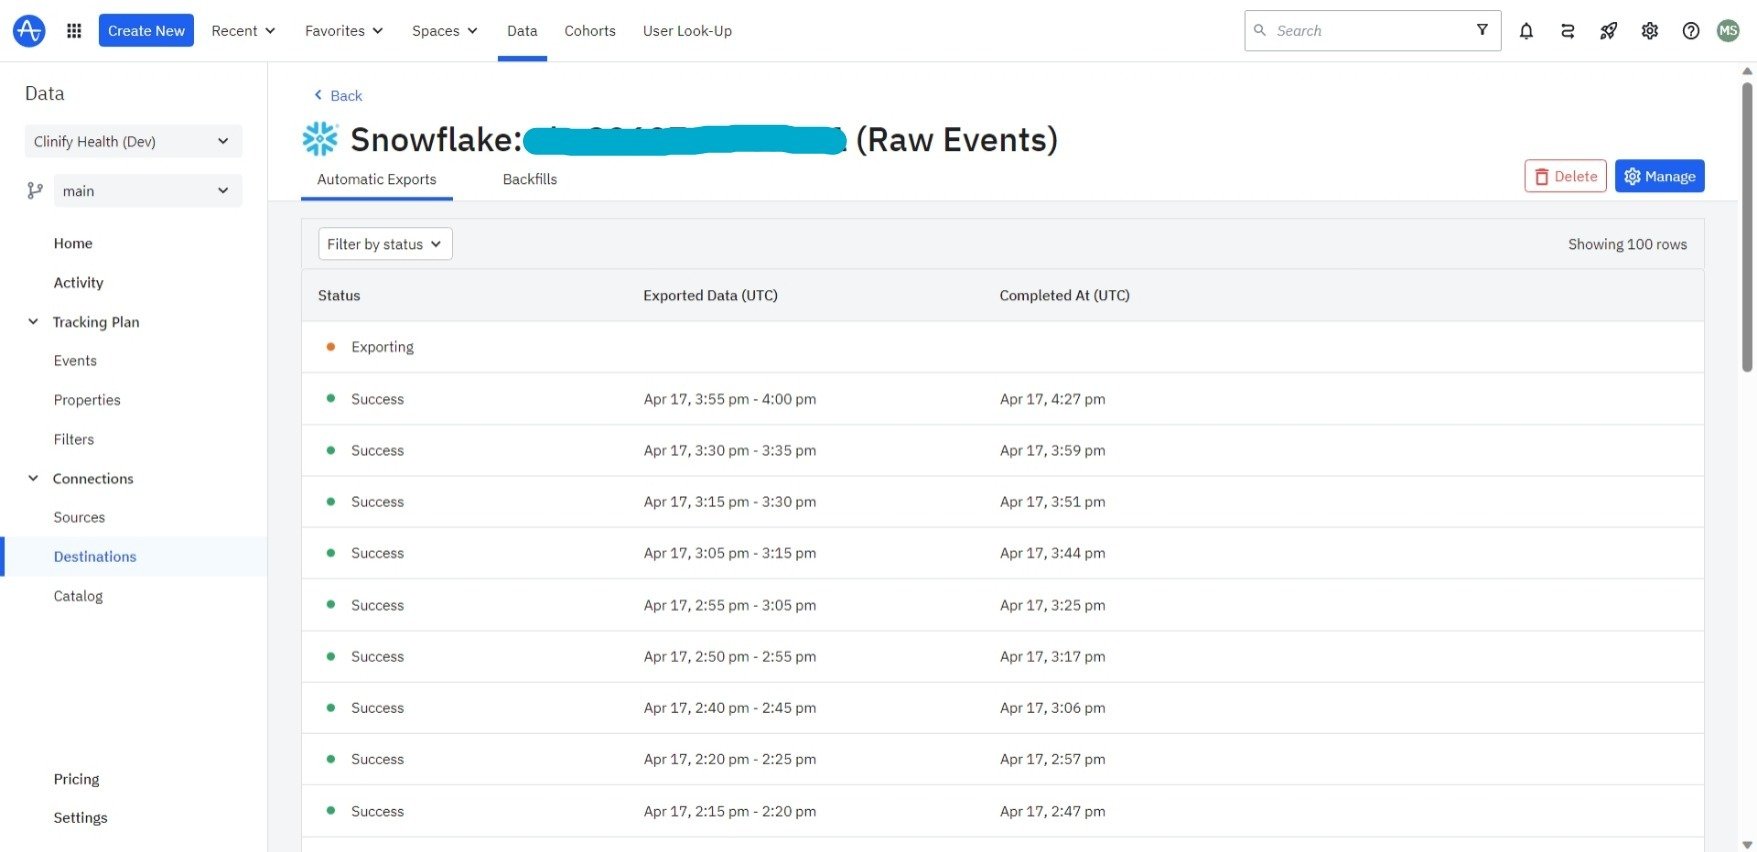
Task: Click the rocket icon in header
Action: tap(1608, 31)
